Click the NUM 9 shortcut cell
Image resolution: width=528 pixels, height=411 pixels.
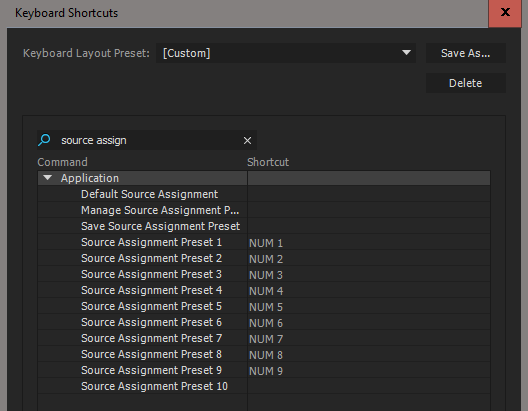(x=369, y=370)
